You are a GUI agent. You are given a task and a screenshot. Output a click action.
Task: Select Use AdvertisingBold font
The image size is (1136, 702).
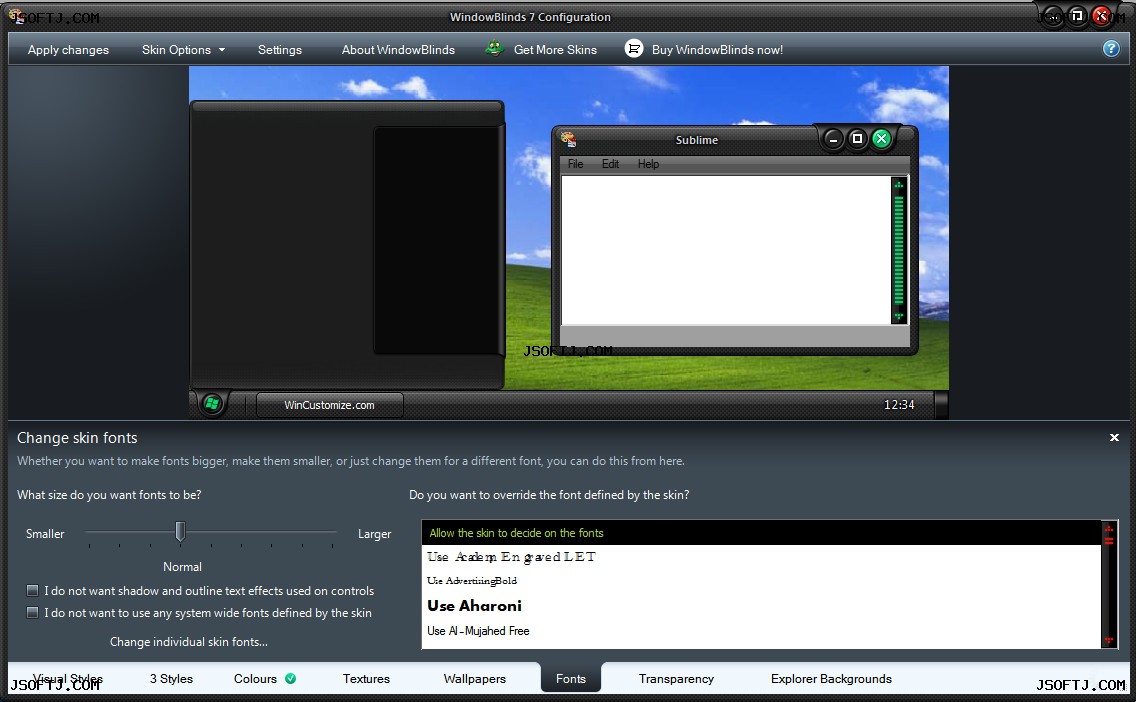tap(761, 581)
